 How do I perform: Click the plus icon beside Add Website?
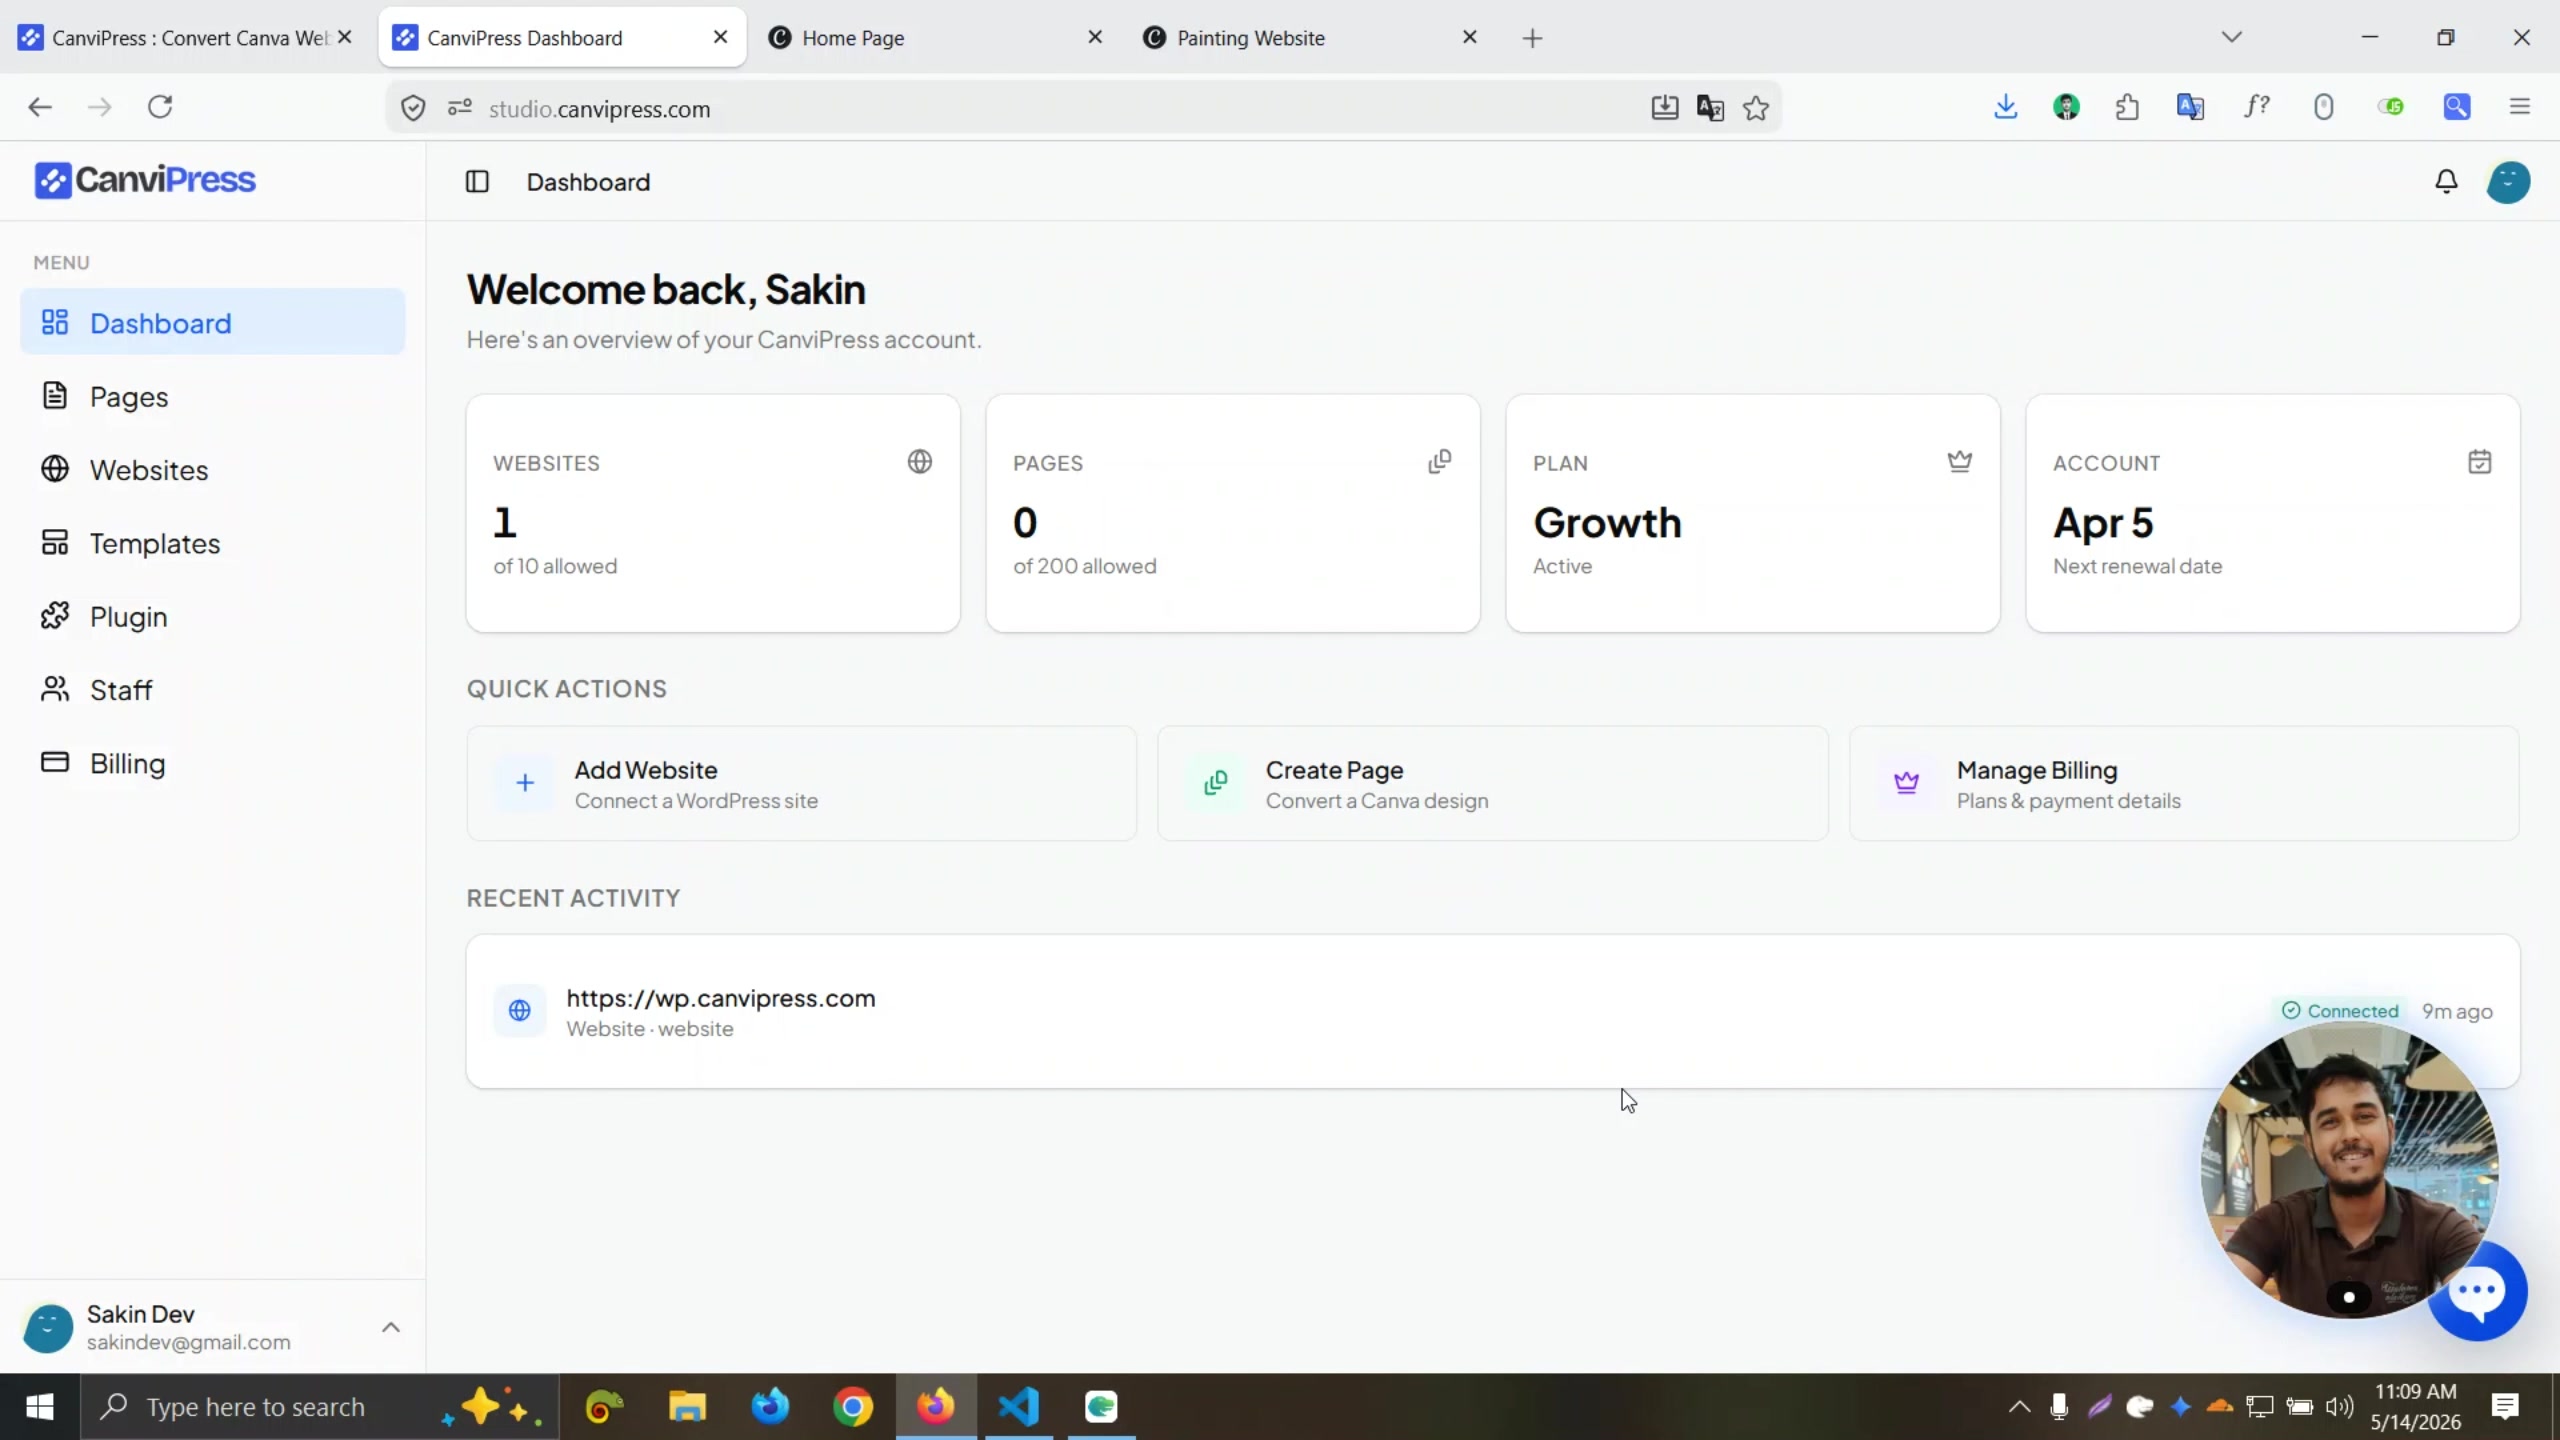(x=525, y=783)
